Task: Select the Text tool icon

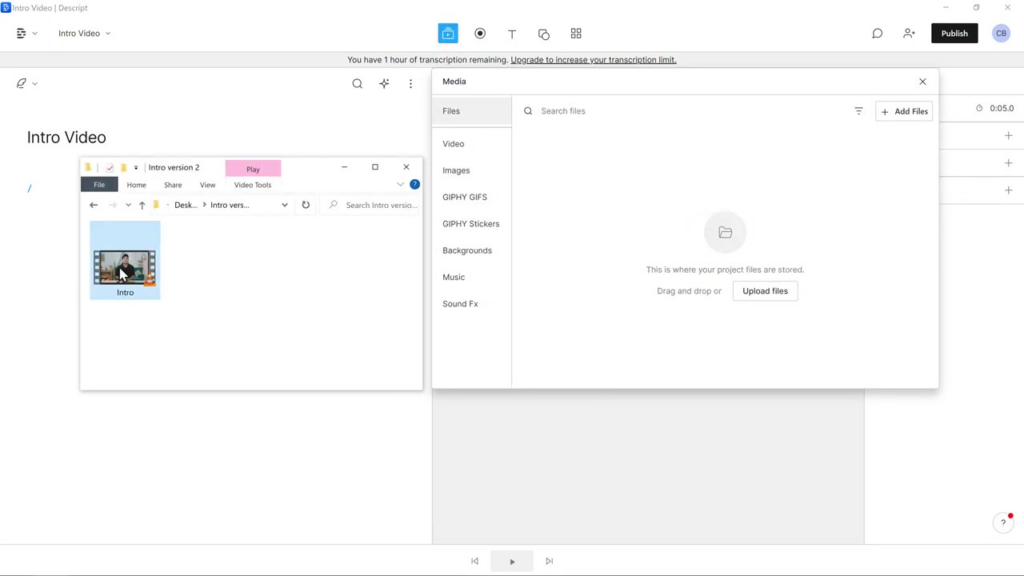Action: coord(512,33)
